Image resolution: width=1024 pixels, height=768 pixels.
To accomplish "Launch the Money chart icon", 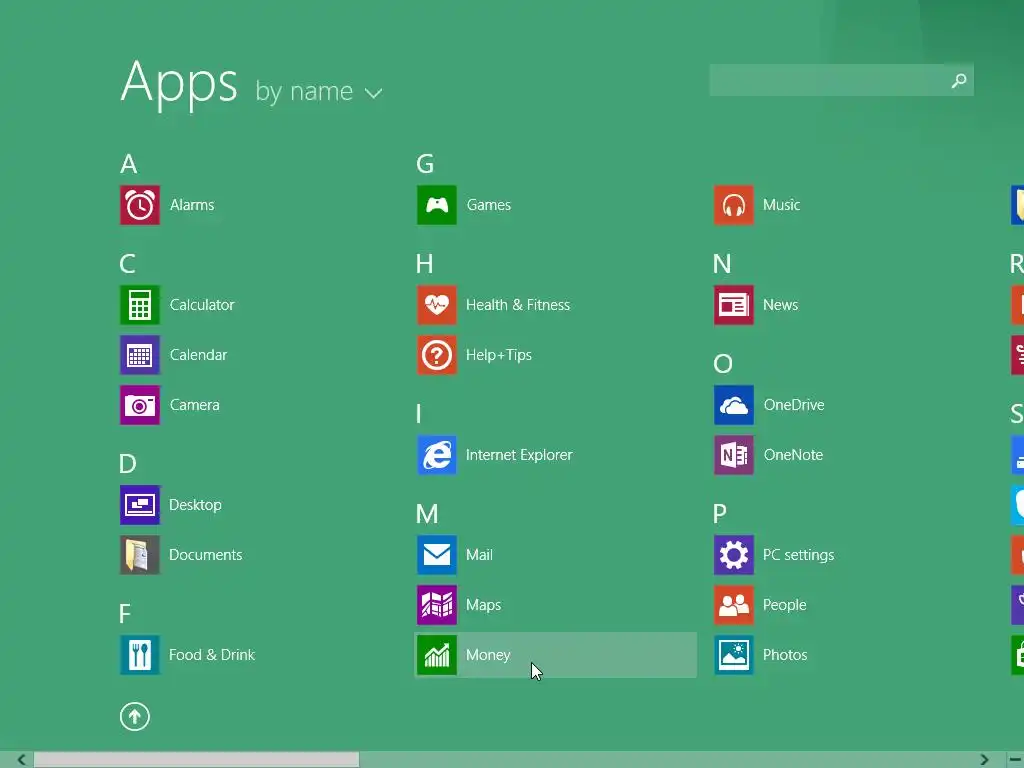I will click(437, 655).
